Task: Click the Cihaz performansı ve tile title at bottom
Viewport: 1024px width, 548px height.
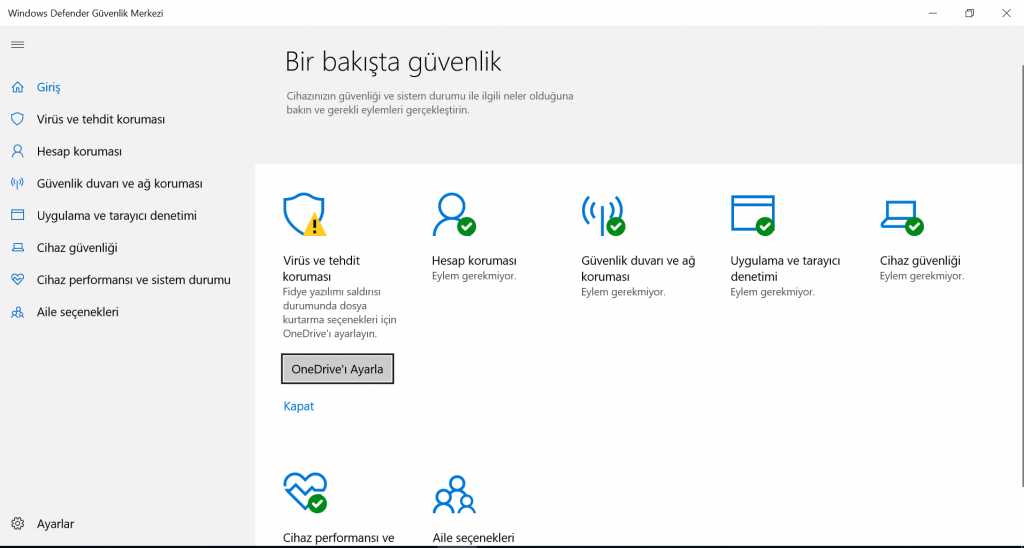Action: [x=338, y=538]
